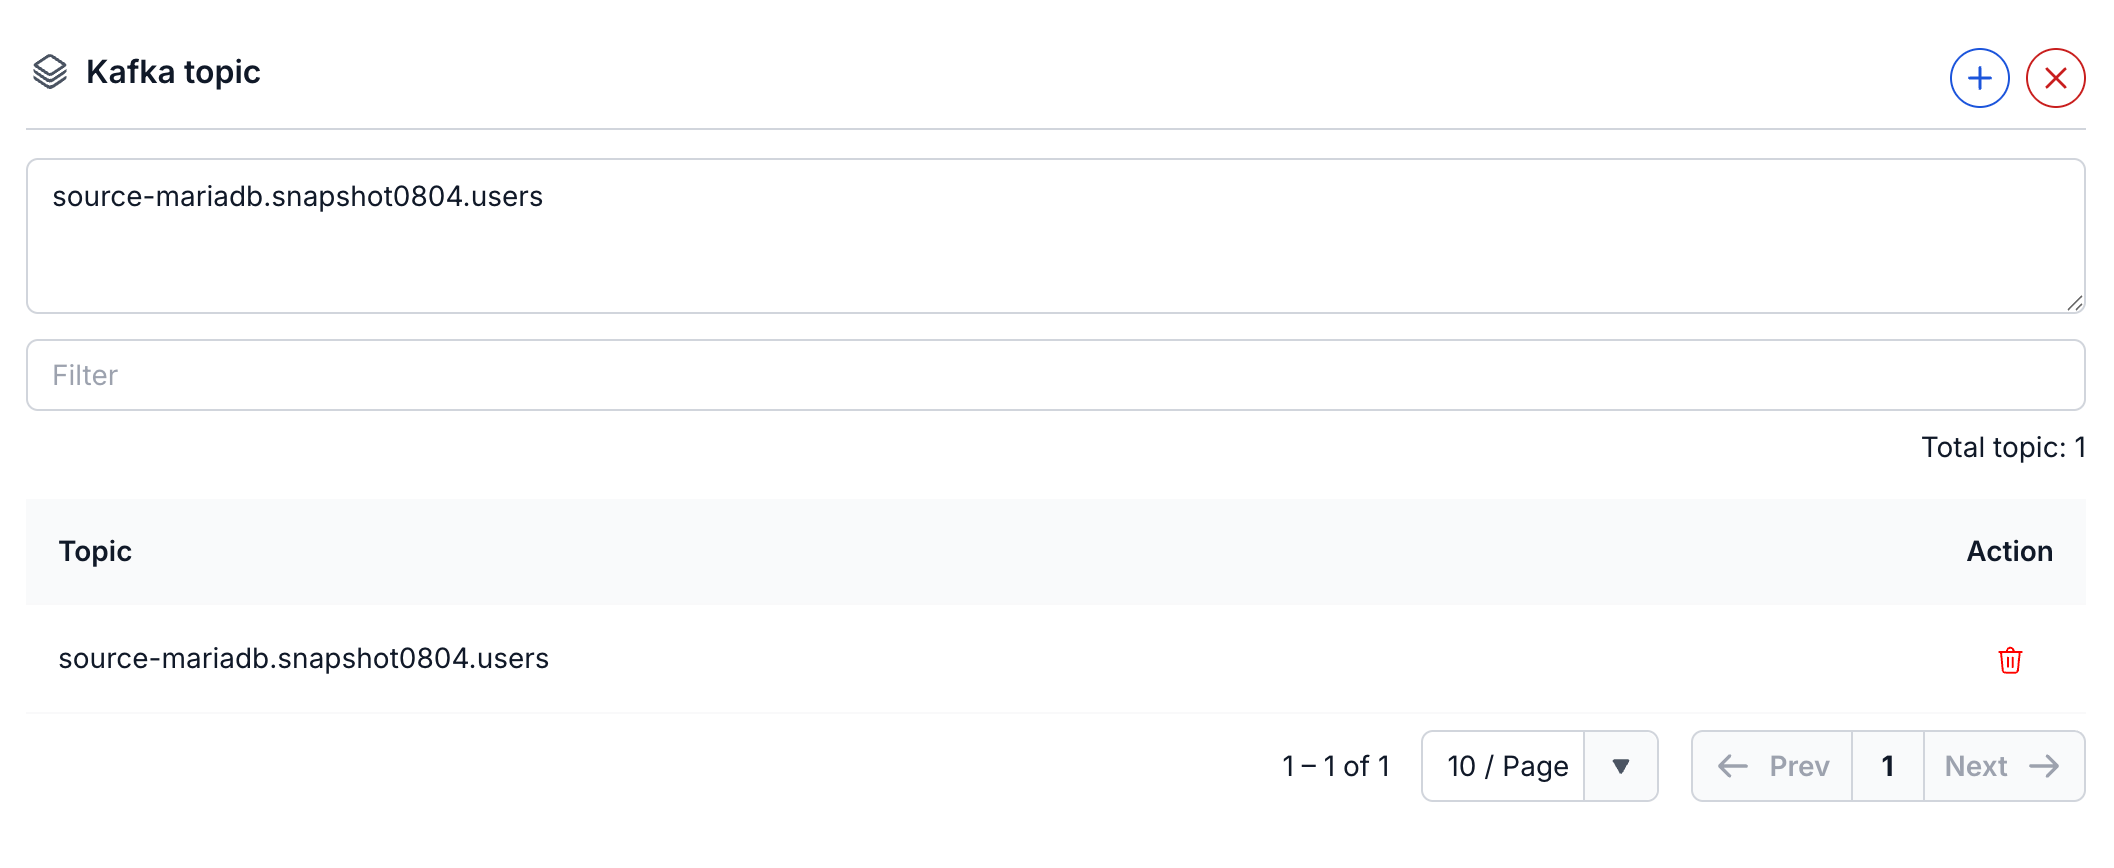Click the Kafka topic heading
The image size is (2114, 868).
pyautogui.click(x=173, y=72)
